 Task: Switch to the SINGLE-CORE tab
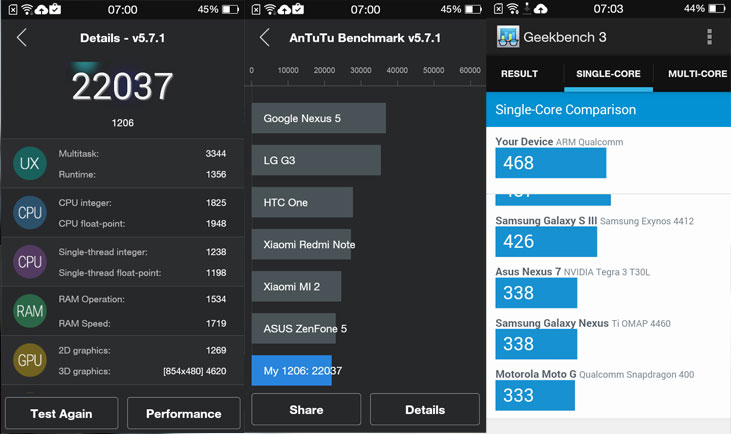(608, 74)
